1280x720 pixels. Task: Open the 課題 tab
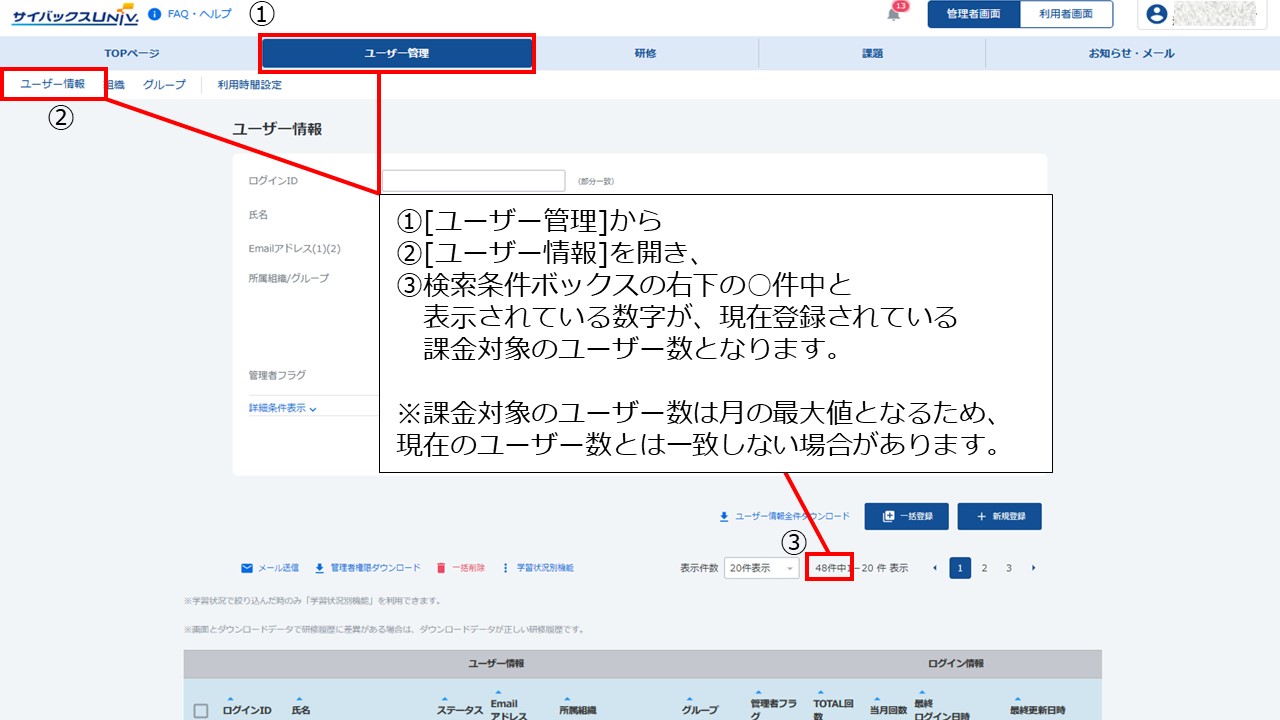point(872,53)
